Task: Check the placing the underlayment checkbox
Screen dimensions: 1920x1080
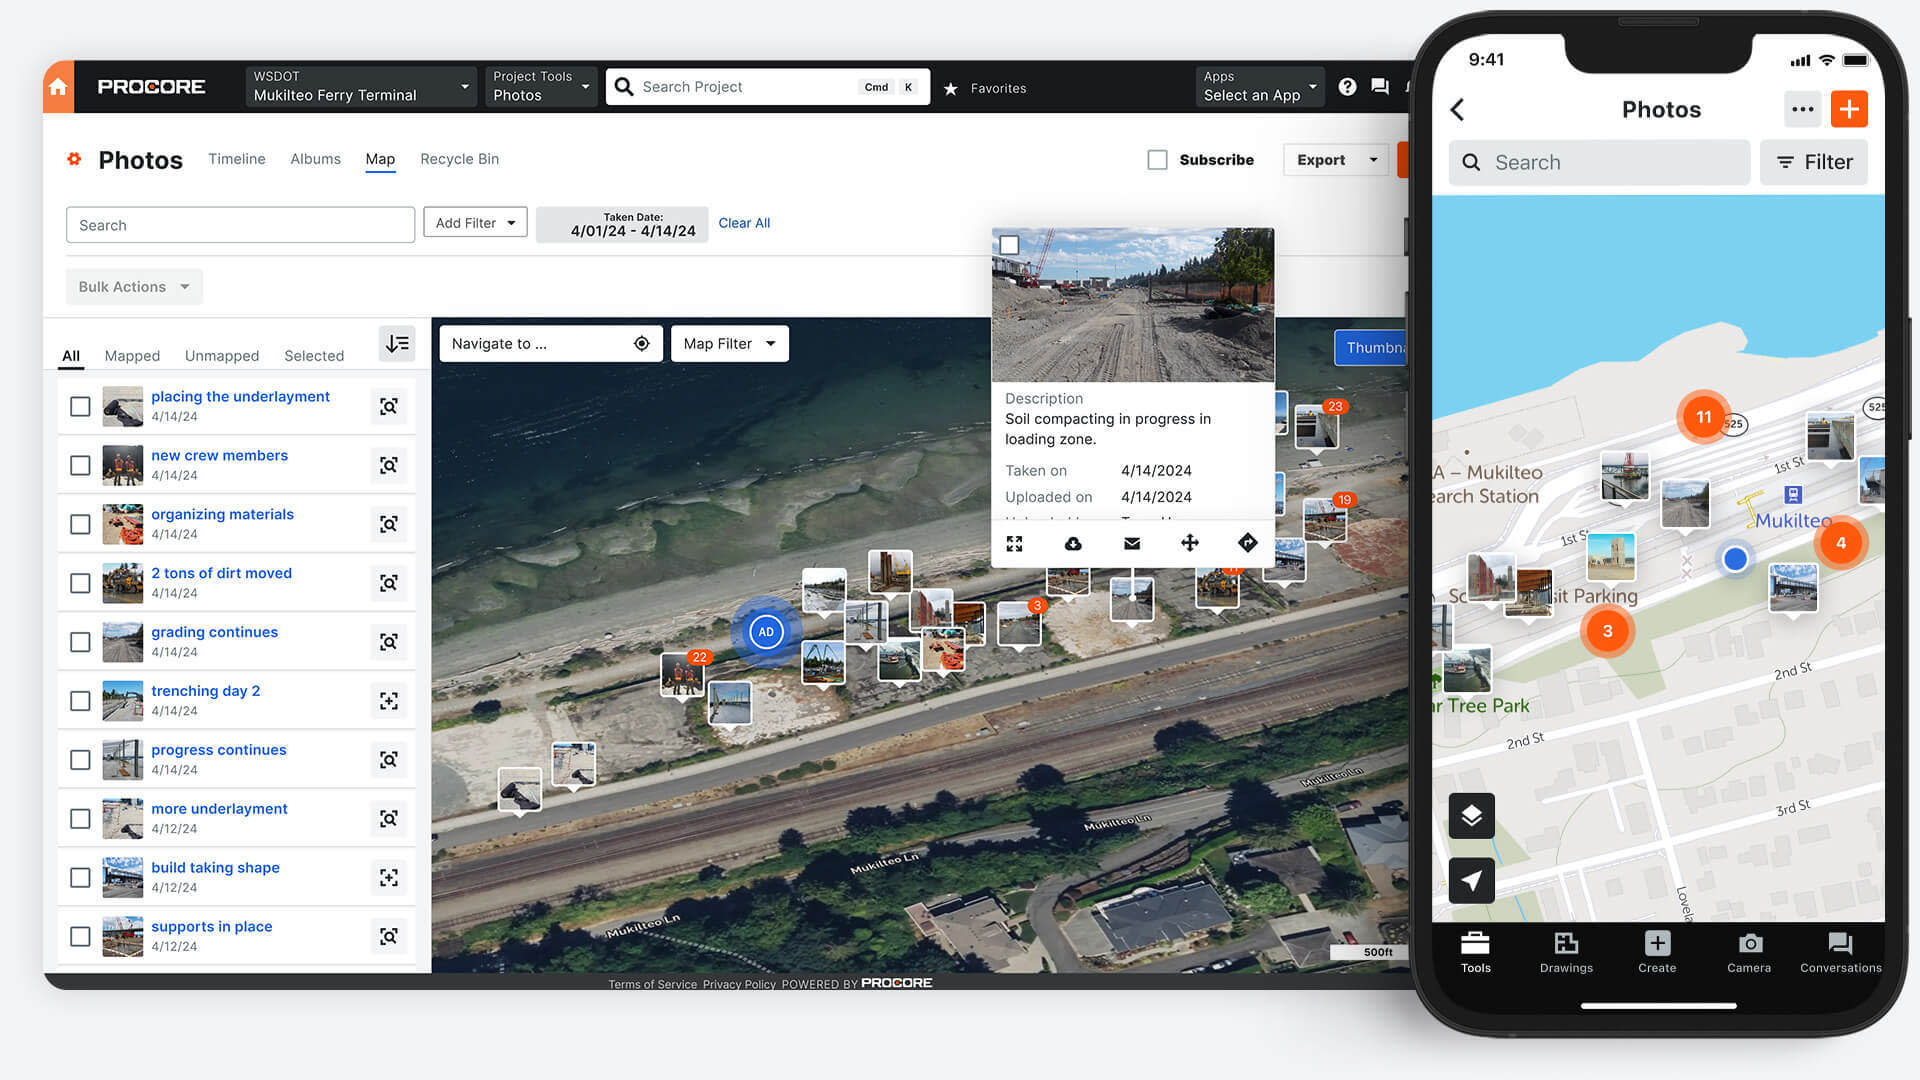Action: 79,406
